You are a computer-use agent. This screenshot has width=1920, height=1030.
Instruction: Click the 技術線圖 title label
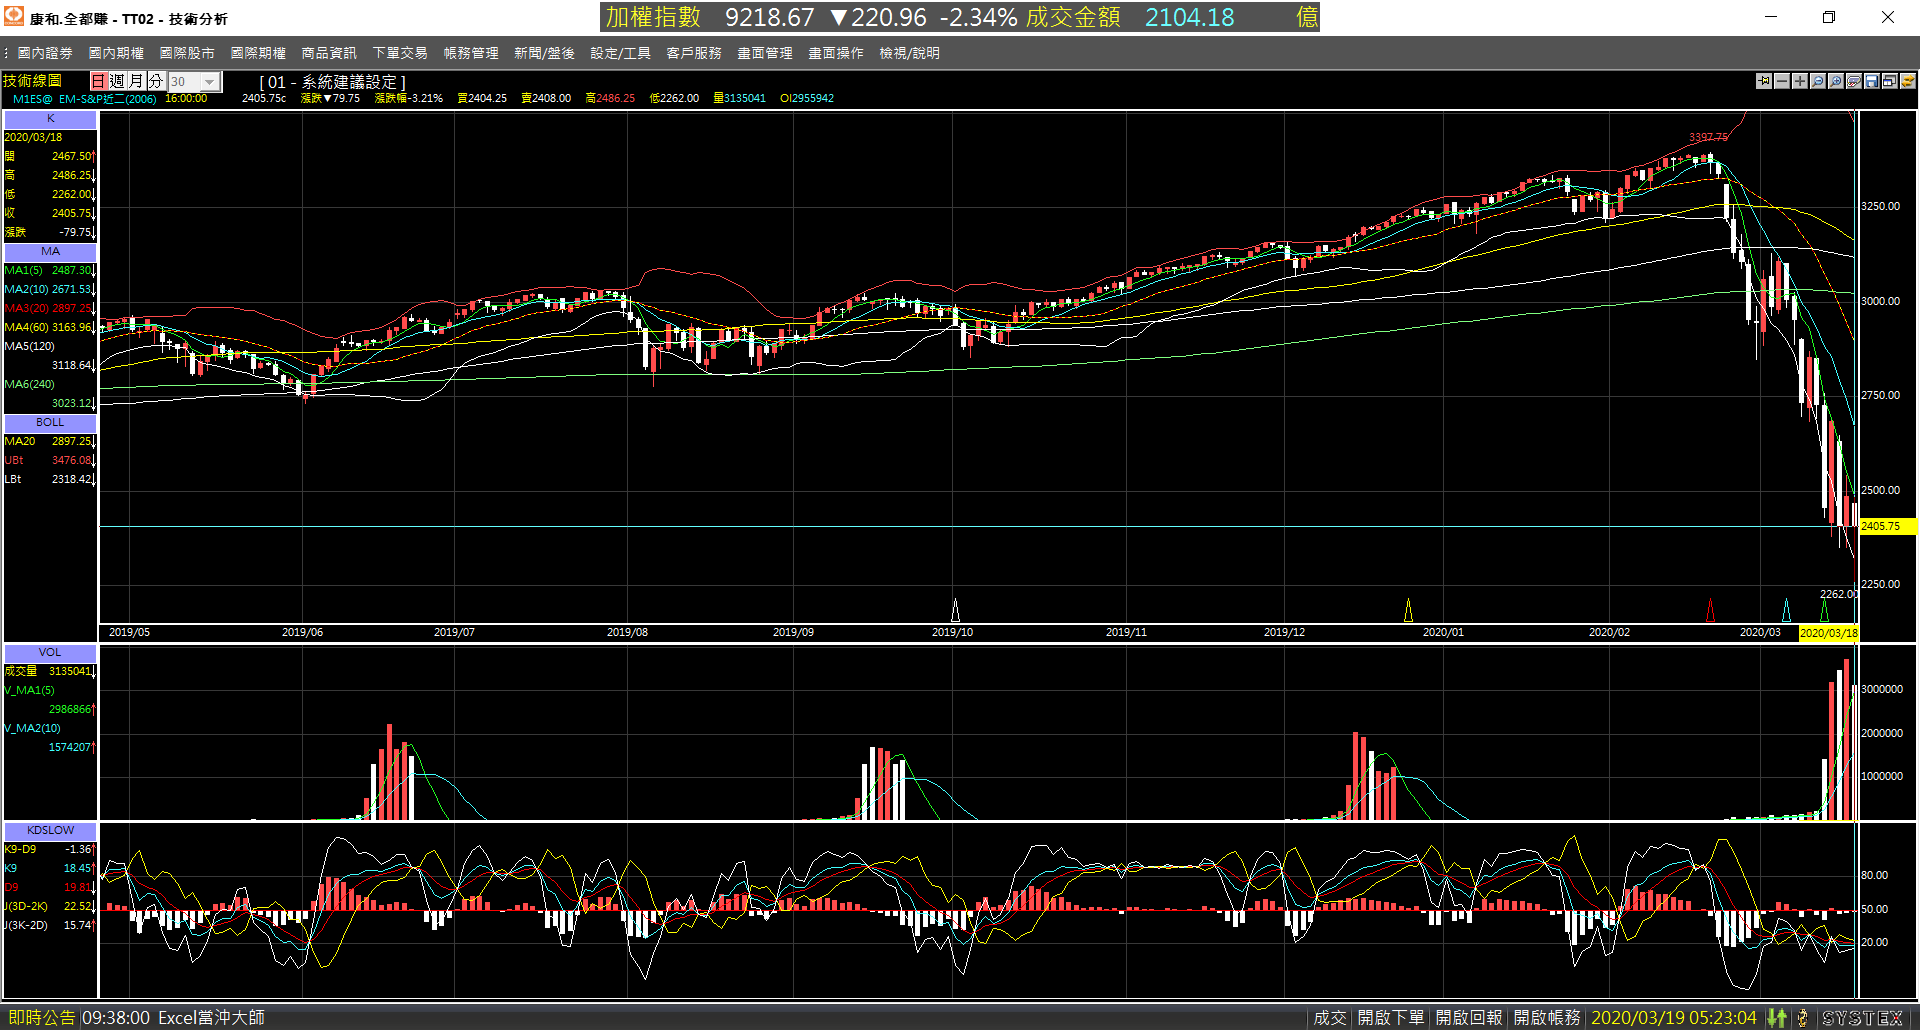pos(32,81)
